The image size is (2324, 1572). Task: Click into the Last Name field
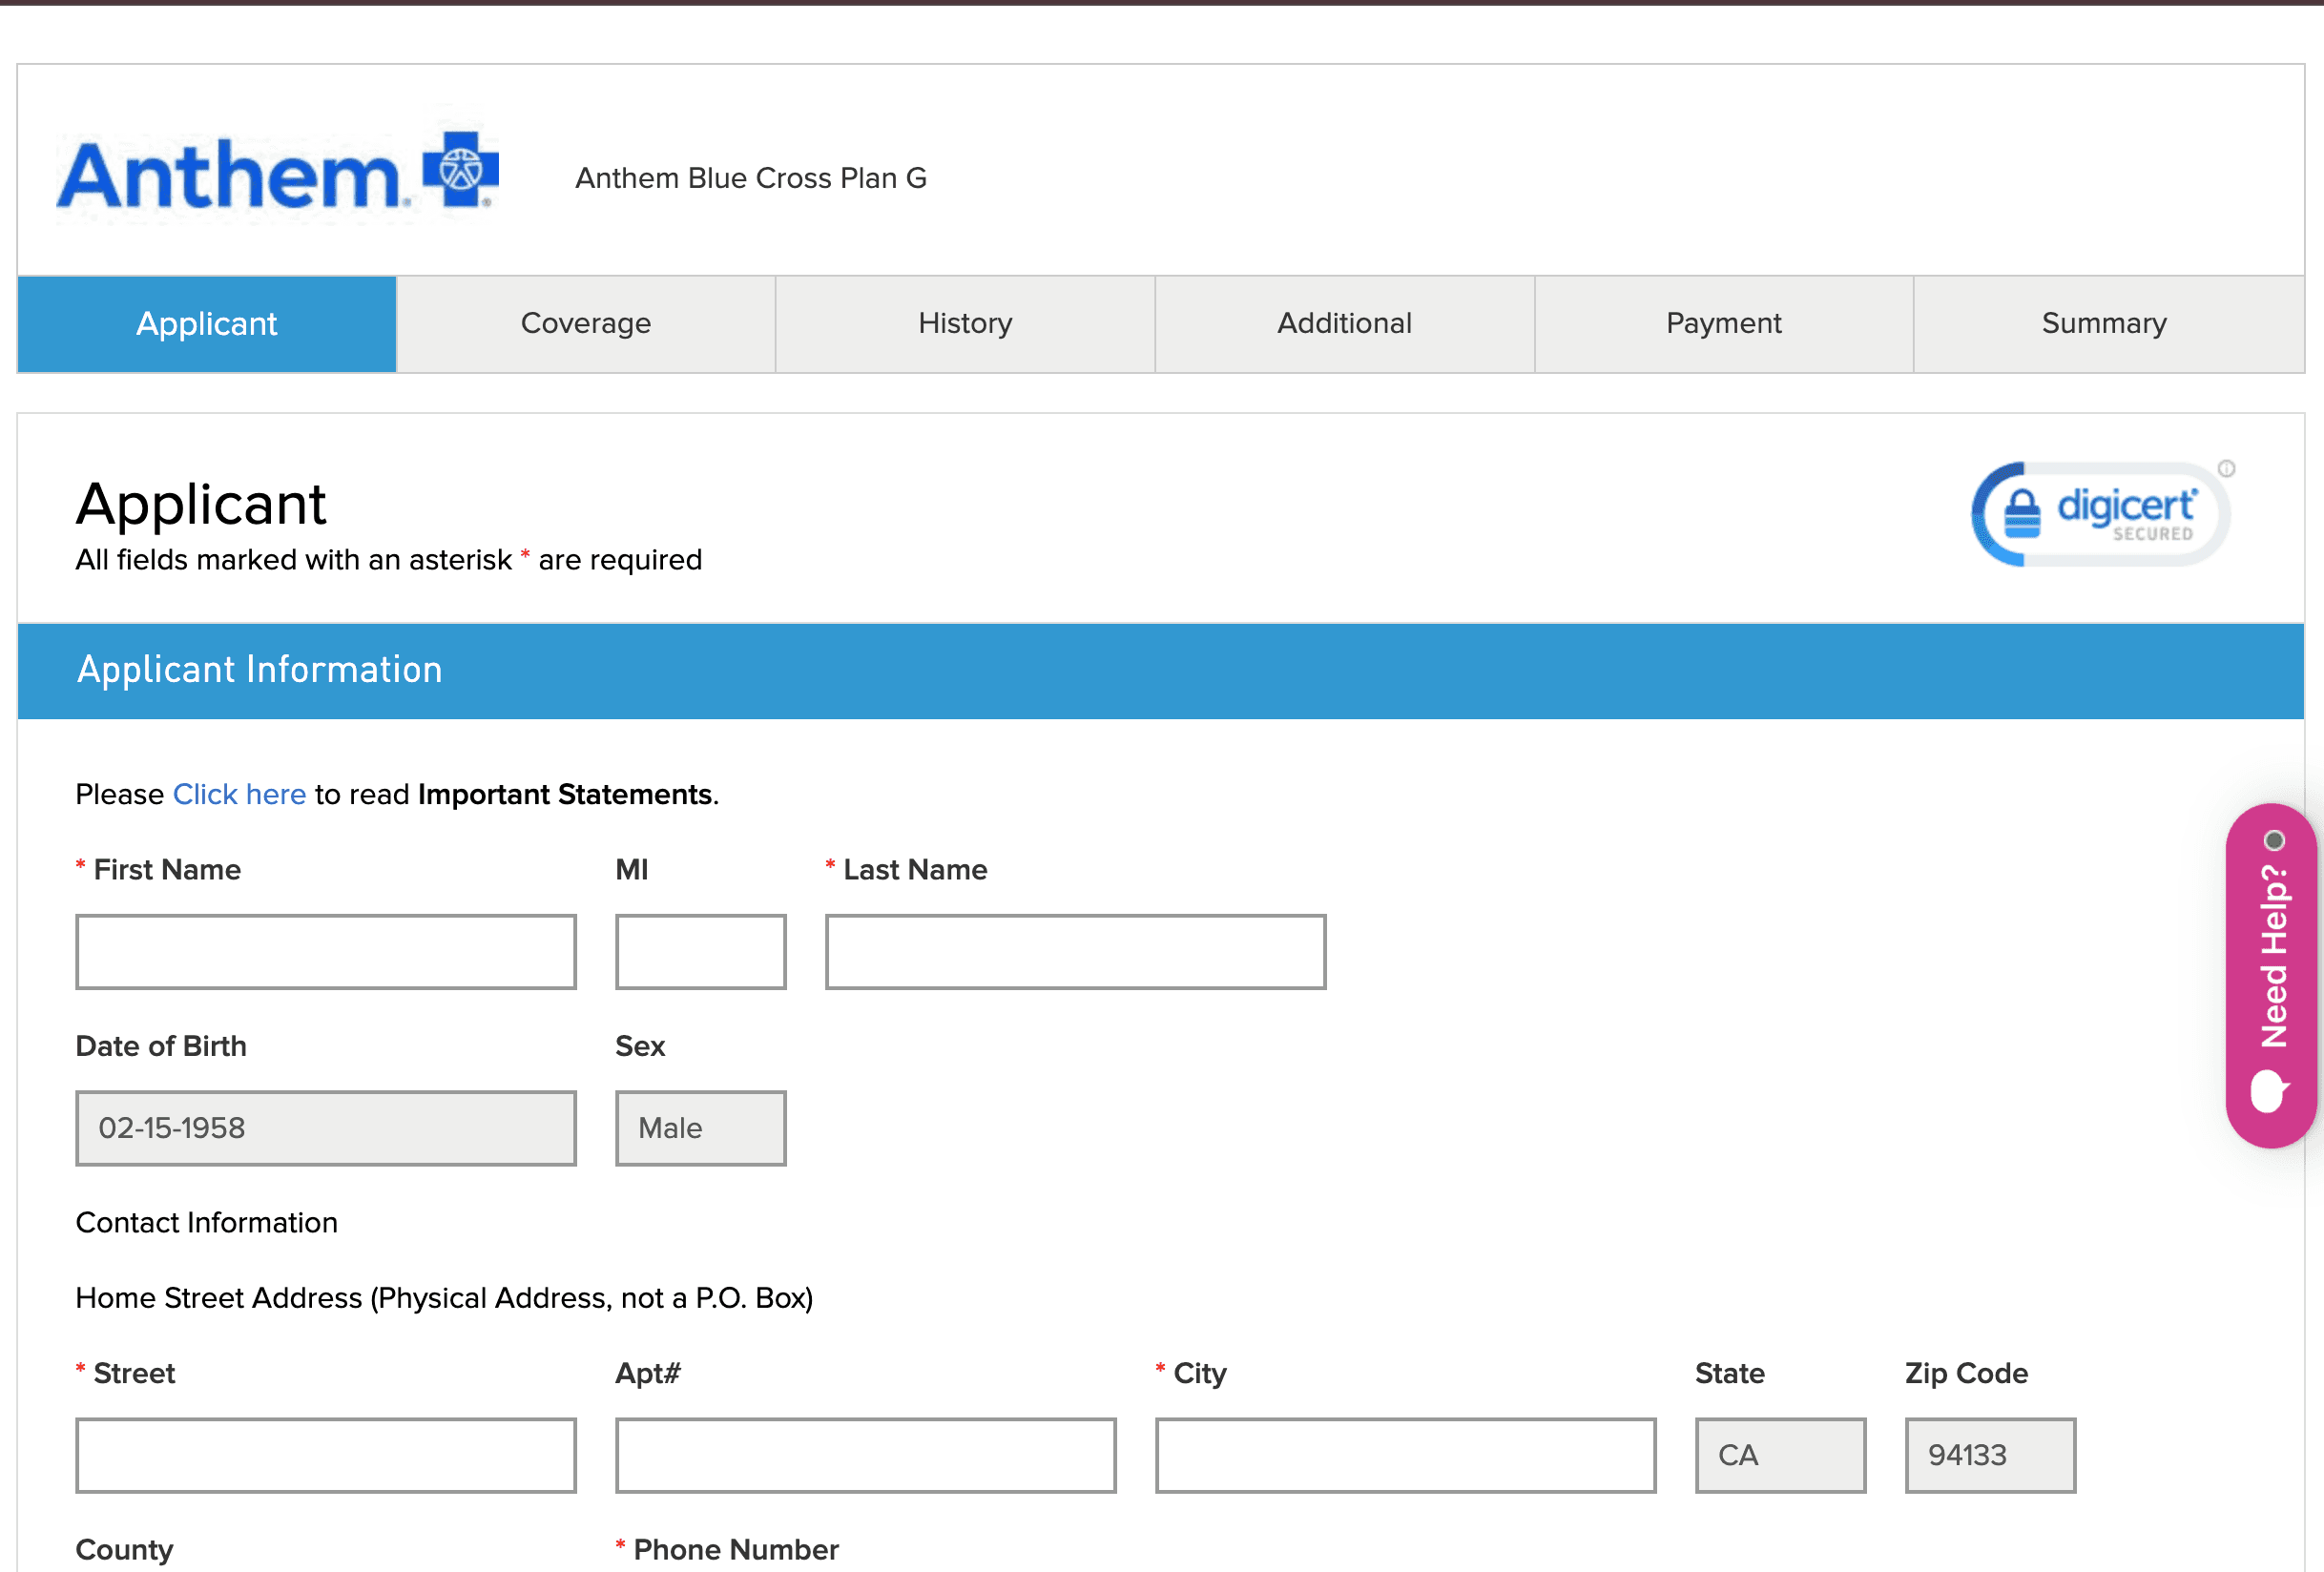pyautogui.click(x=1074, y=952)
